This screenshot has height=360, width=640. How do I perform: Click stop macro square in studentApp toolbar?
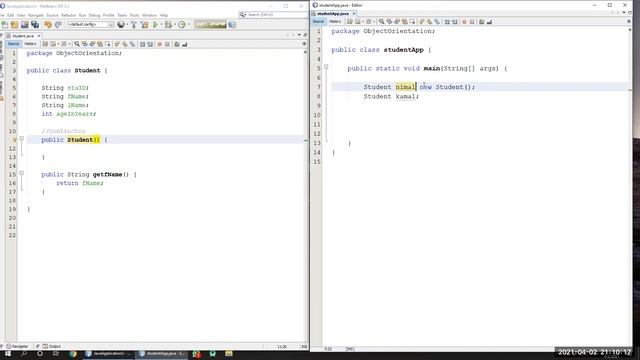(472, 22)
